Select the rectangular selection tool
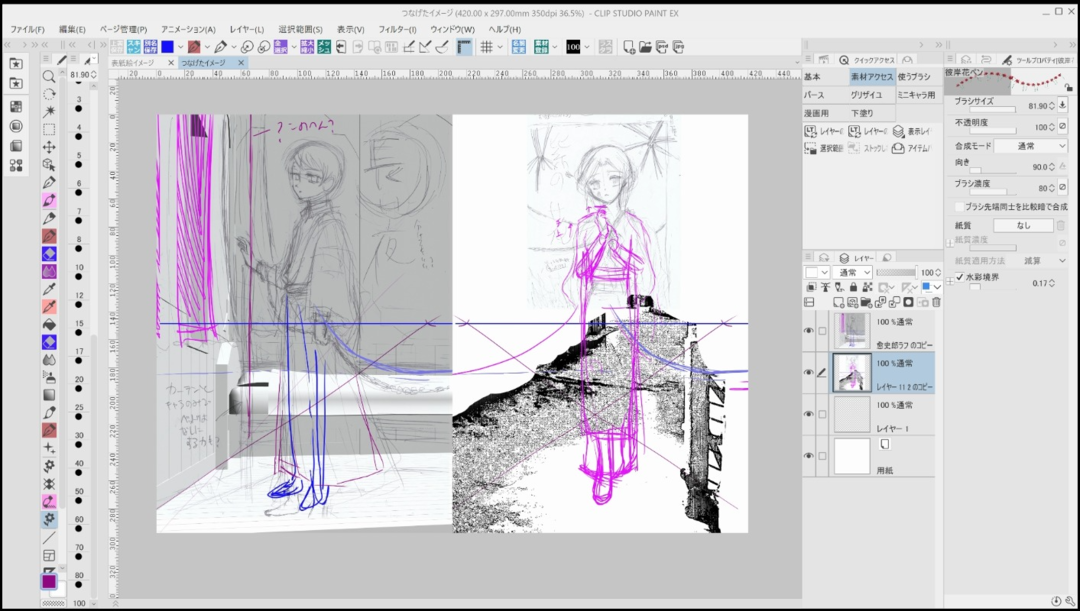The image size is (1080, 611). (x=48, y=129)
